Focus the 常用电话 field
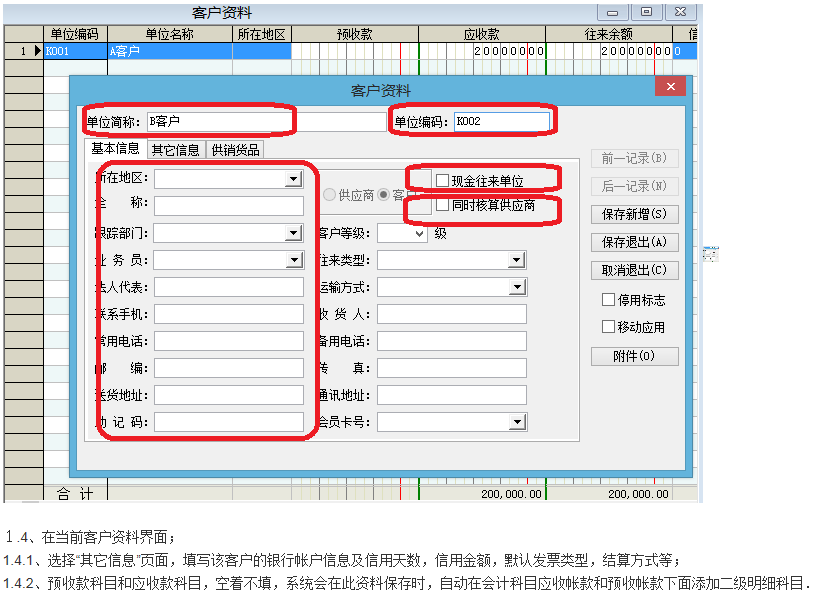819x595 pixels. coord(229,341)
